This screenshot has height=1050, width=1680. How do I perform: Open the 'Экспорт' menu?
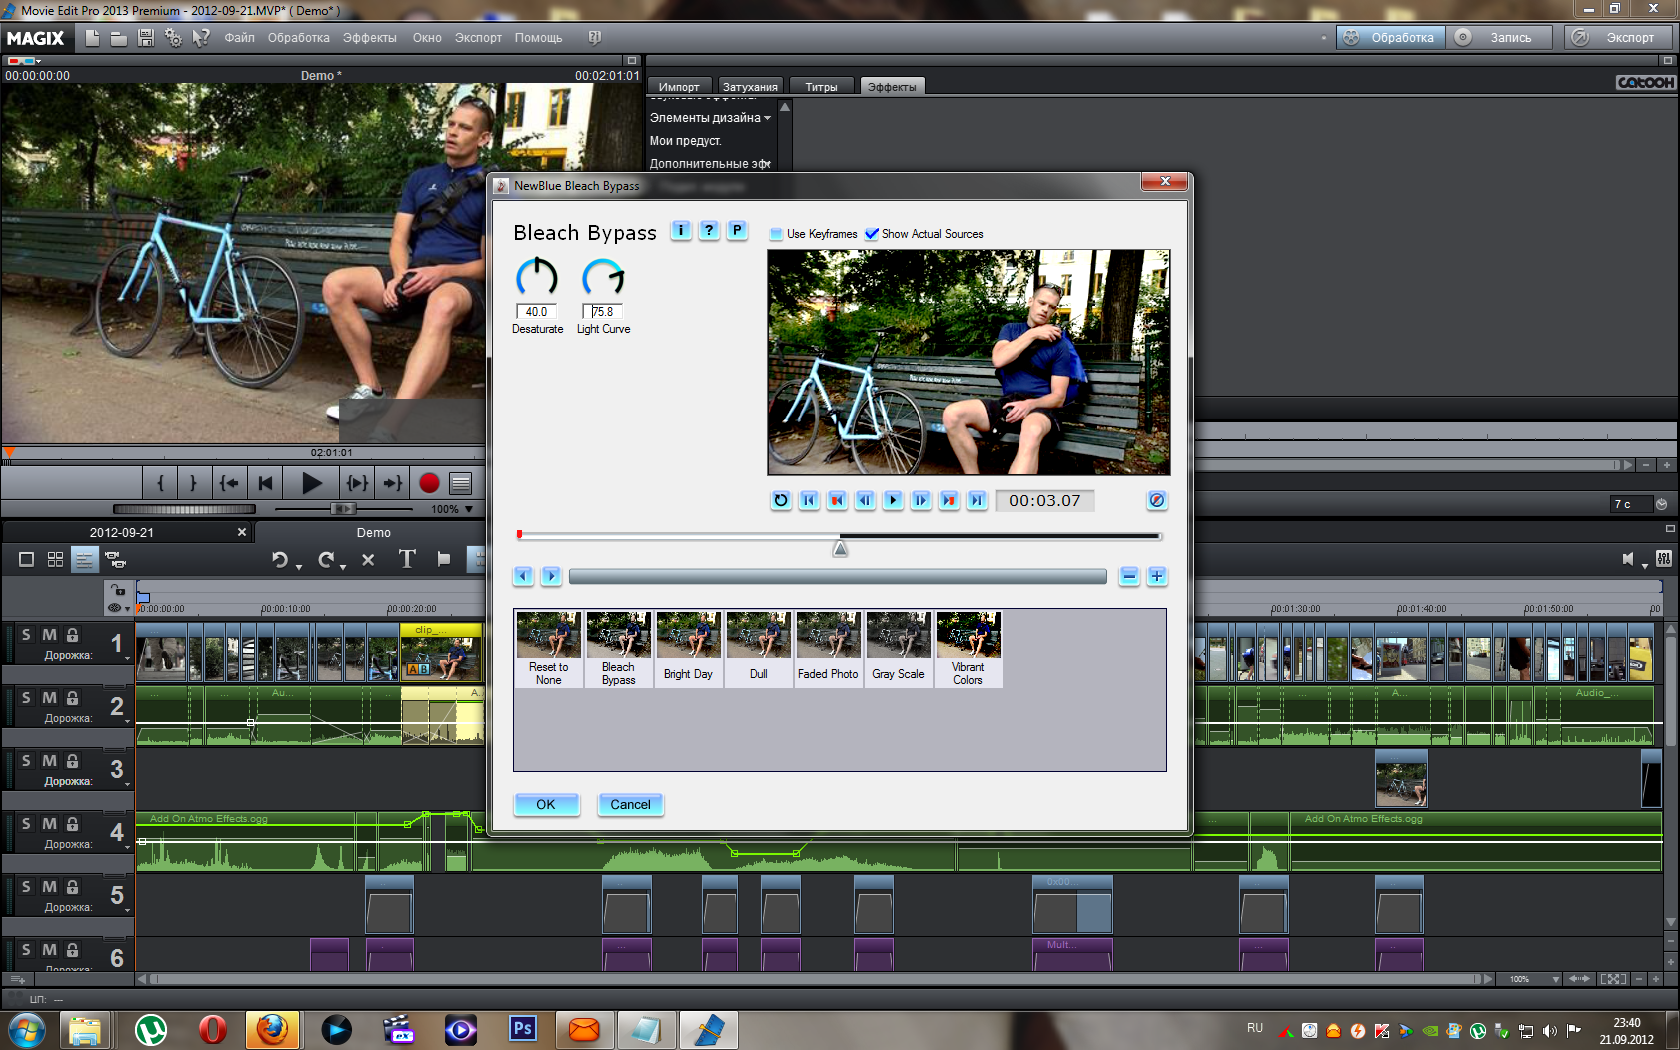[x=478, y=38]
